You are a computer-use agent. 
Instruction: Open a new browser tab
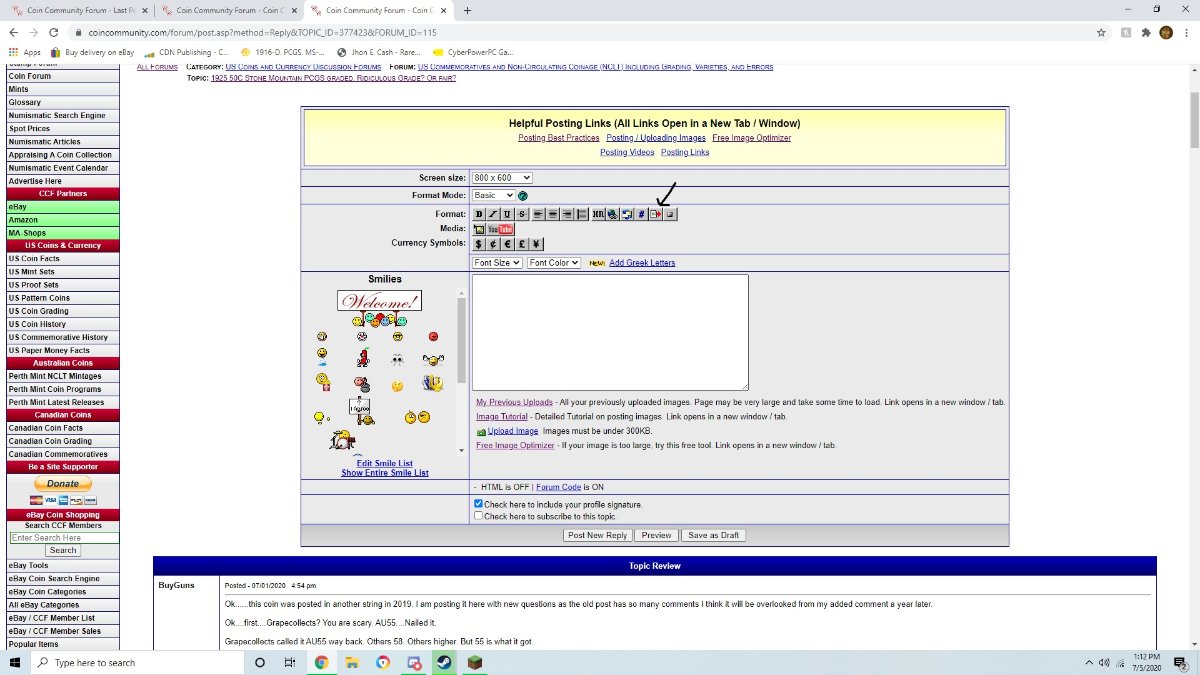[467, 10]
